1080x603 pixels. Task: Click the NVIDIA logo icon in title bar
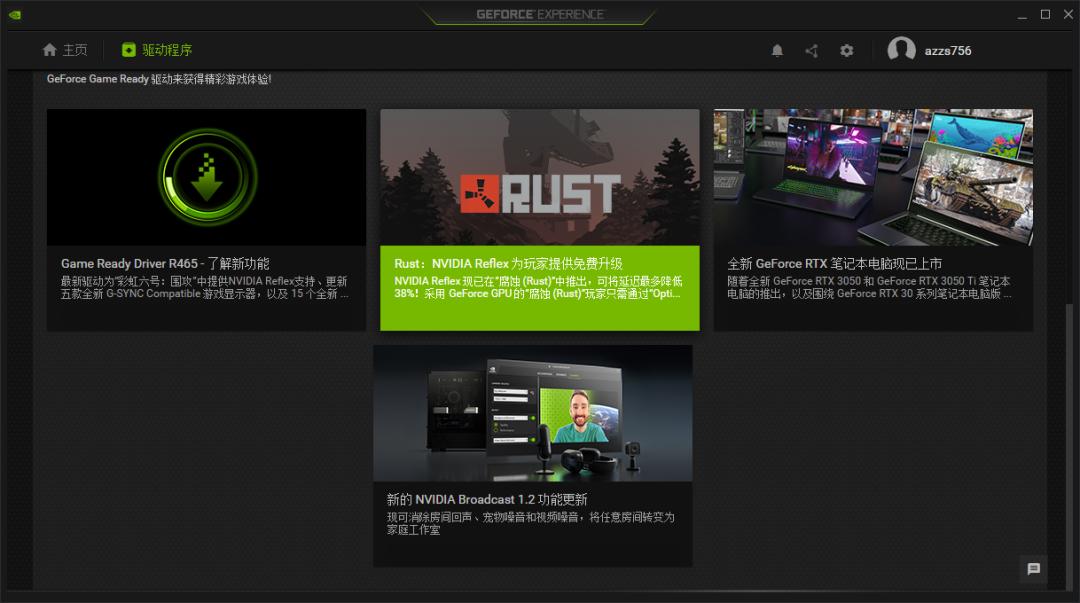point(14,14)
